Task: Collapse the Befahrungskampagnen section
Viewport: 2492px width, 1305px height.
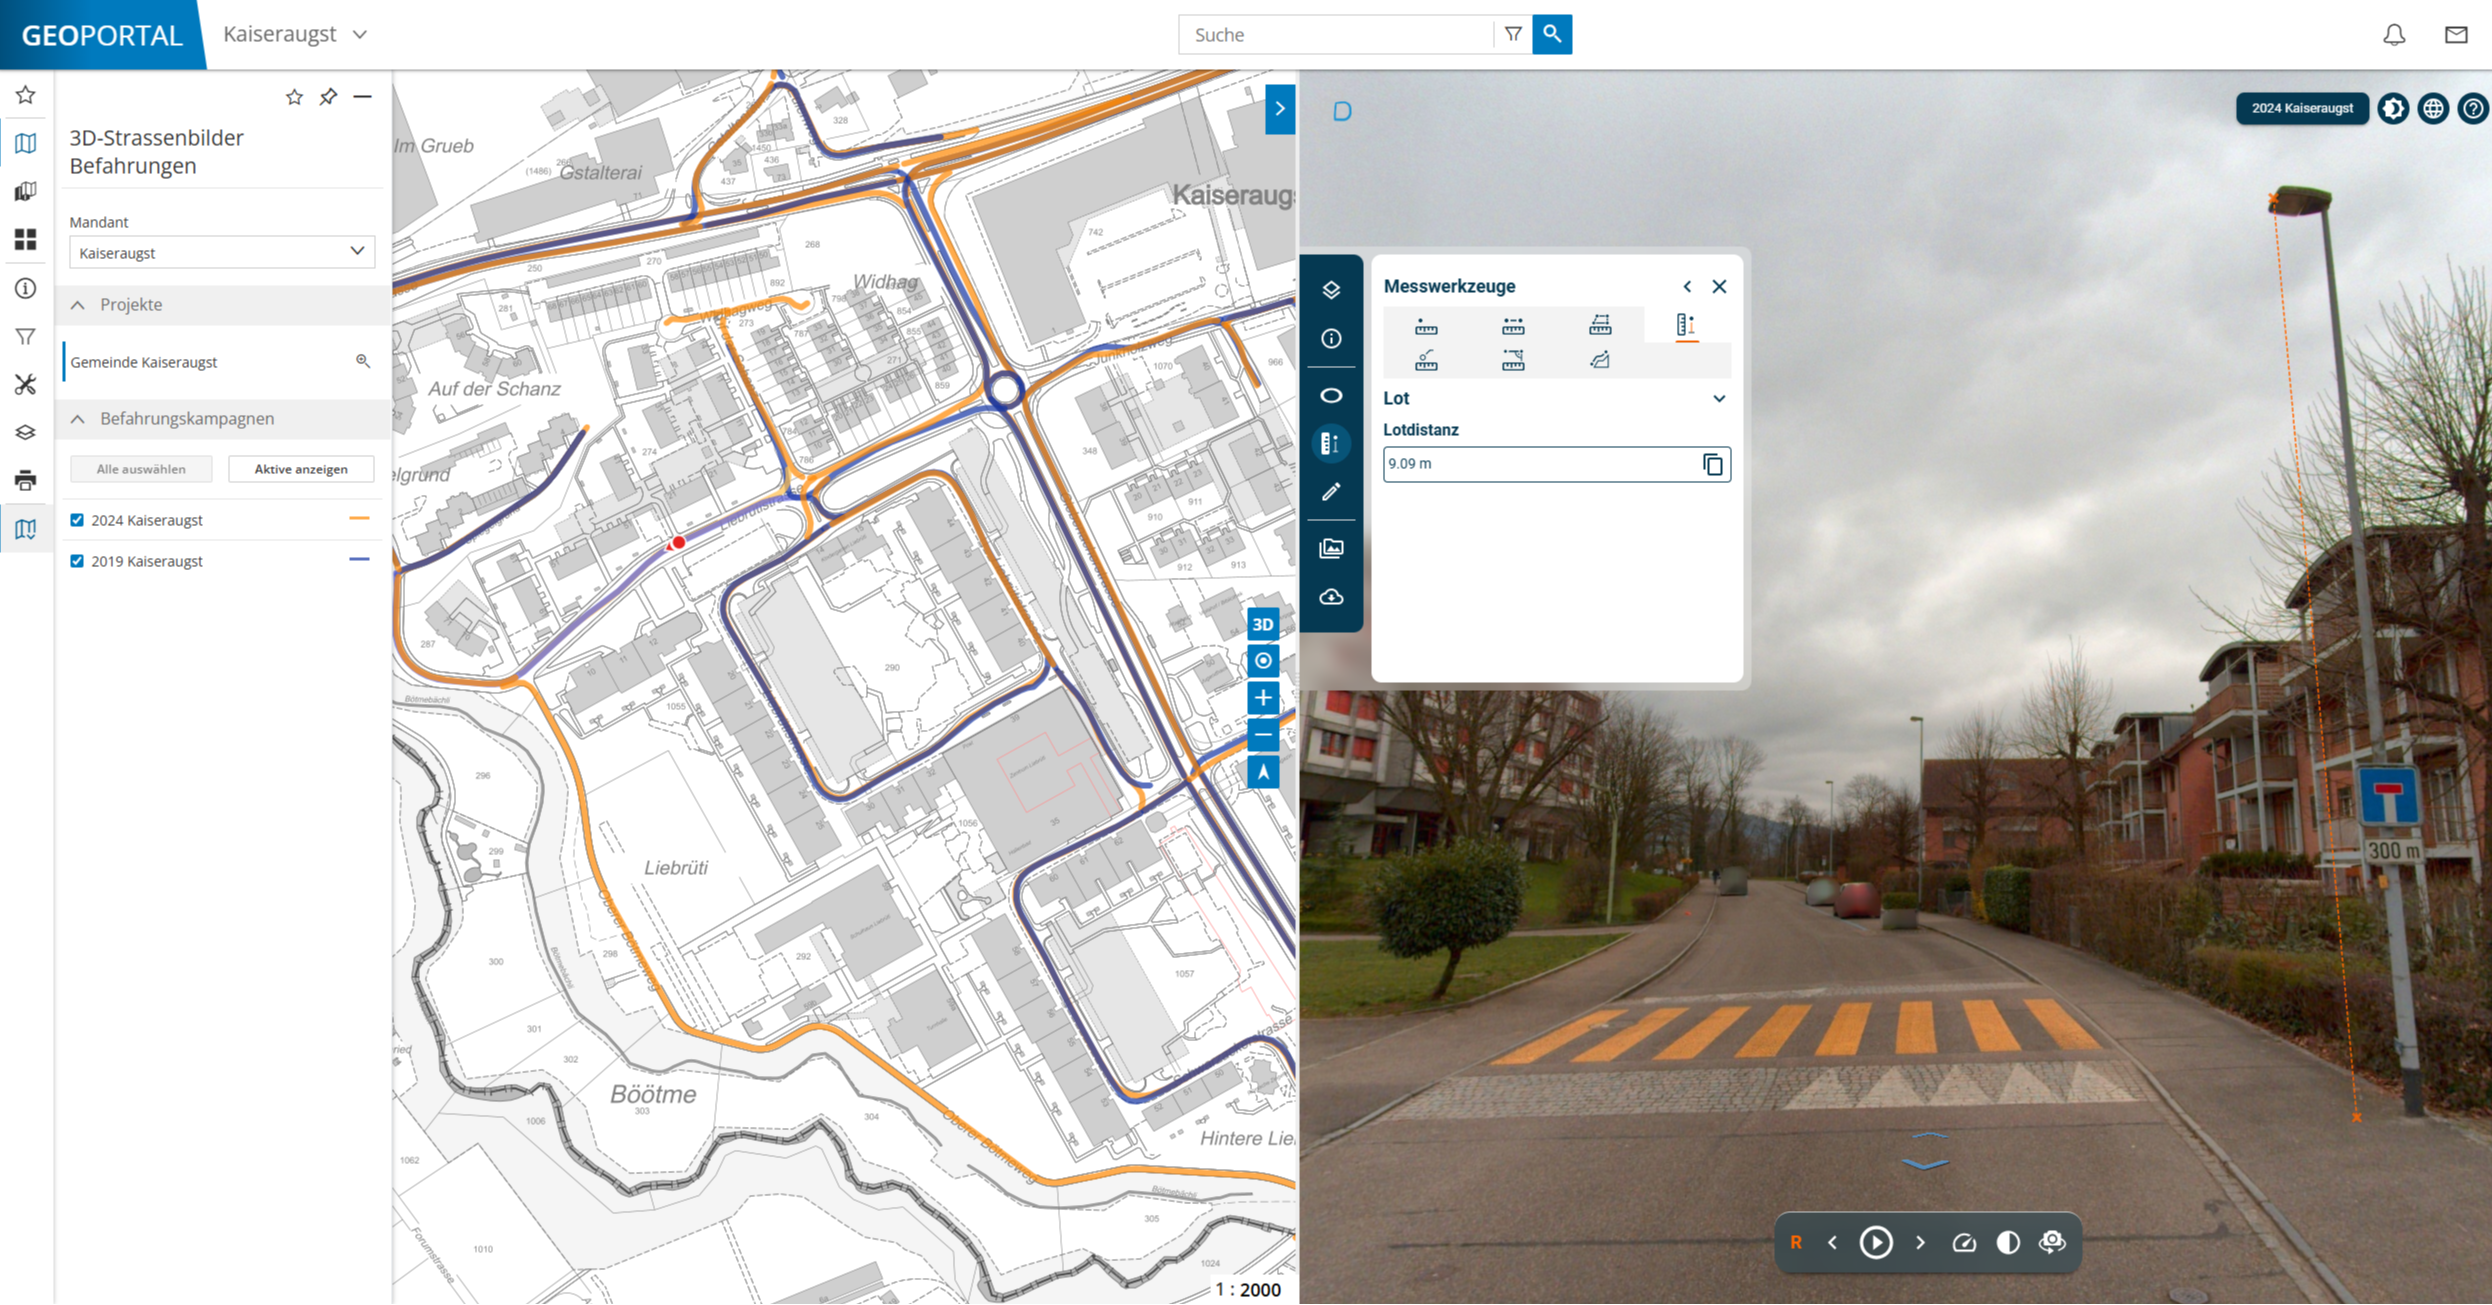Action: pyautogui.click(x=78, y=419)
